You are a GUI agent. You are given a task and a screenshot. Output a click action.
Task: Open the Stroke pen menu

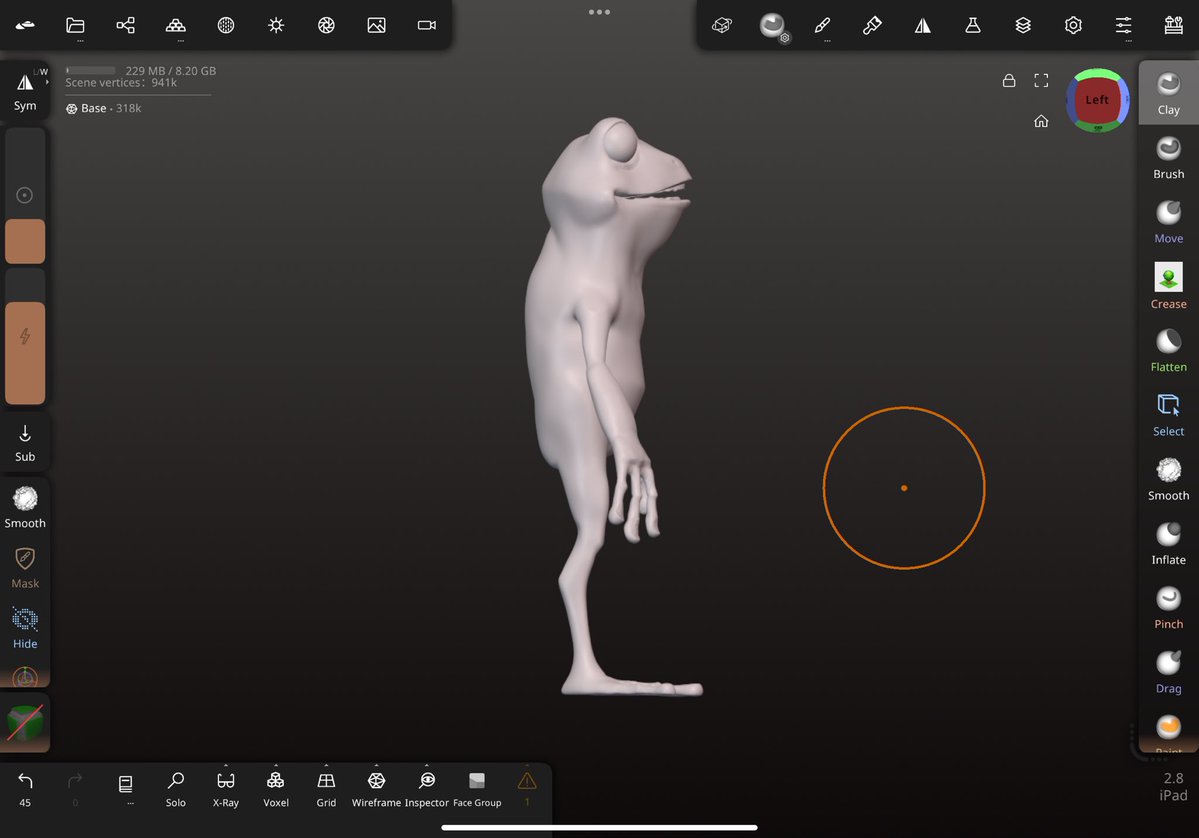[823, 25]
